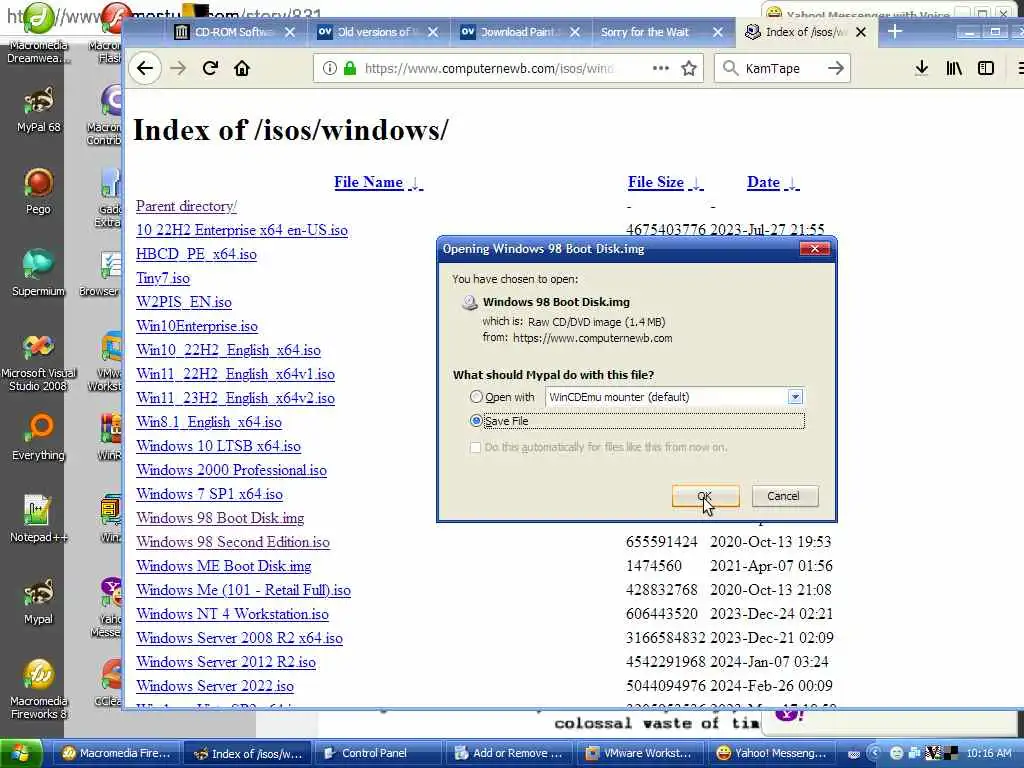
Task: Close the 'Sorry for the Wait' tab
Action: click(x=717, y=32)
